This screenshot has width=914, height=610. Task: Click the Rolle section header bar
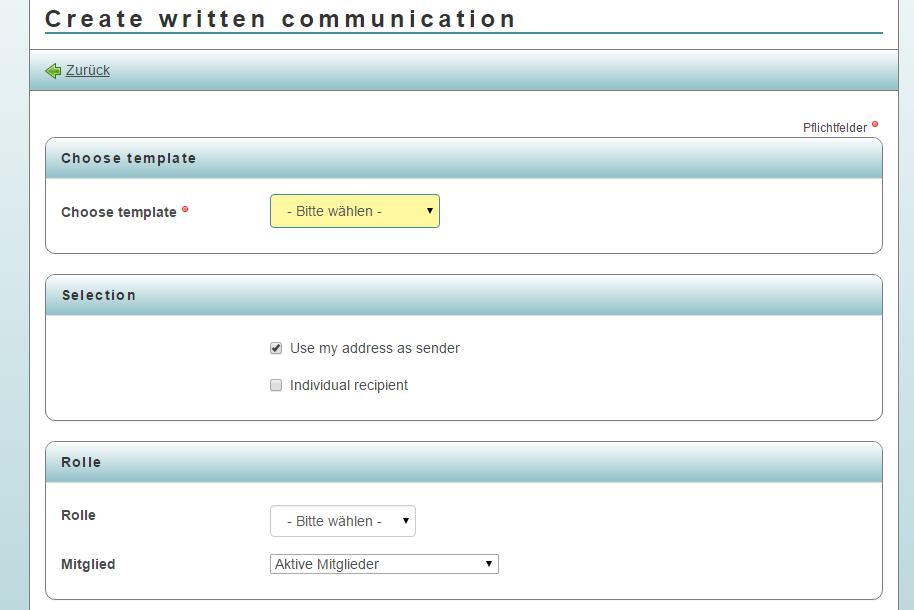coord(463,462)
